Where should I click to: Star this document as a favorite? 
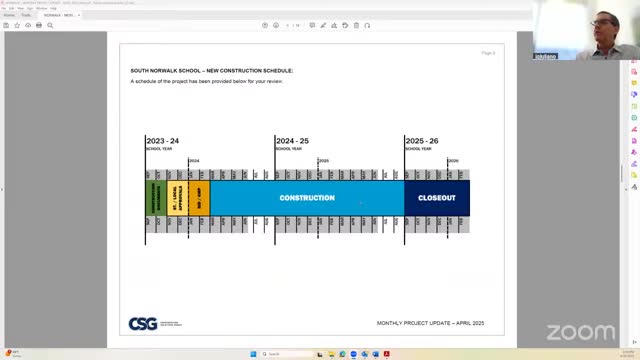click(17, 25)
